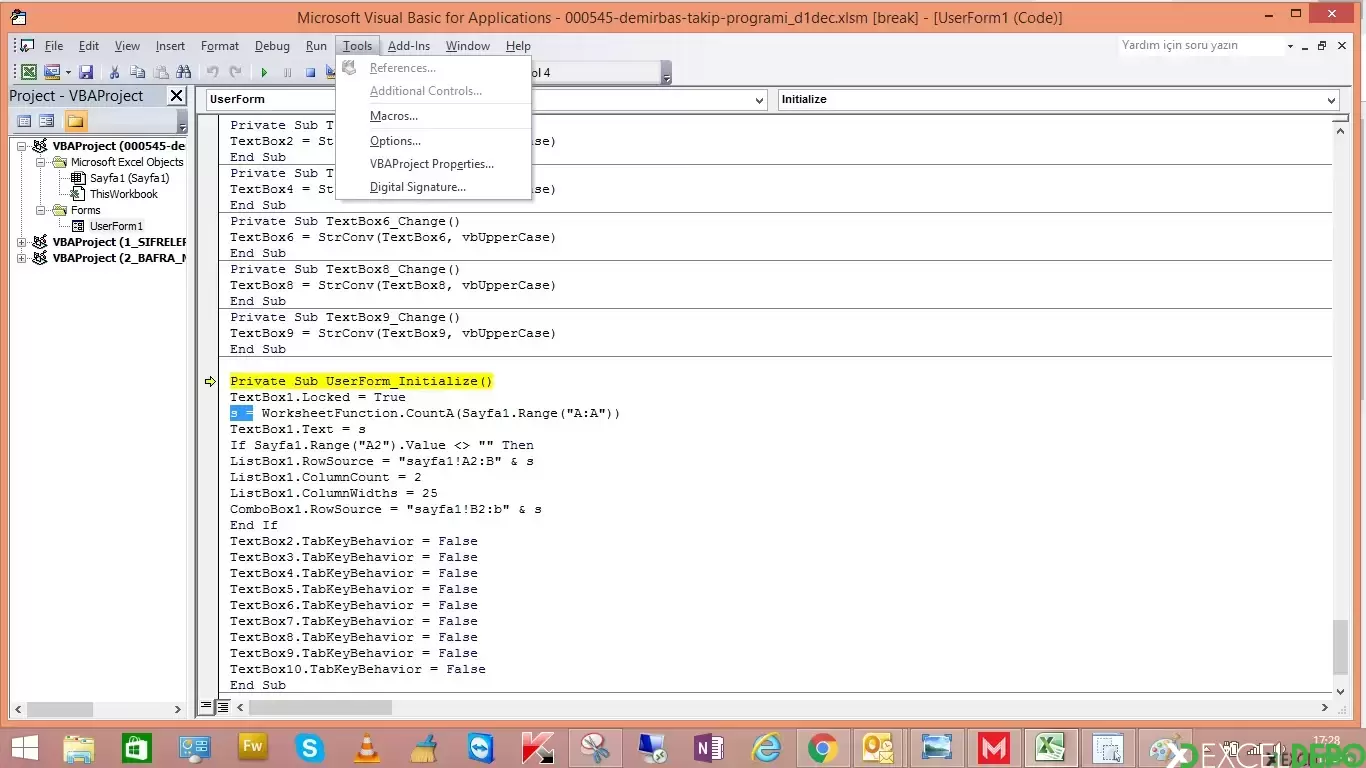Image resolution: width=1366 pixels, height=768 pixels.
Task: Click the TextBox1.Locked = True line
Action: tap(317, 397)
